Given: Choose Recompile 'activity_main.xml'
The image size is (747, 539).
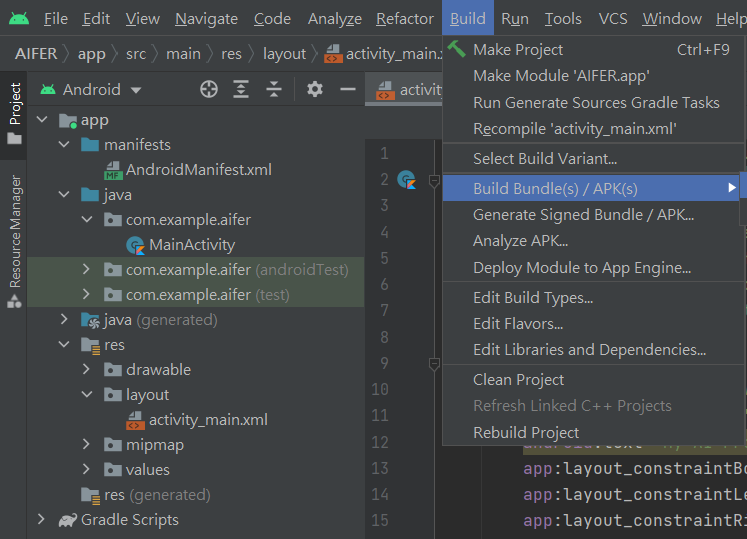Looking at the screenshot, I should [593, 129].
